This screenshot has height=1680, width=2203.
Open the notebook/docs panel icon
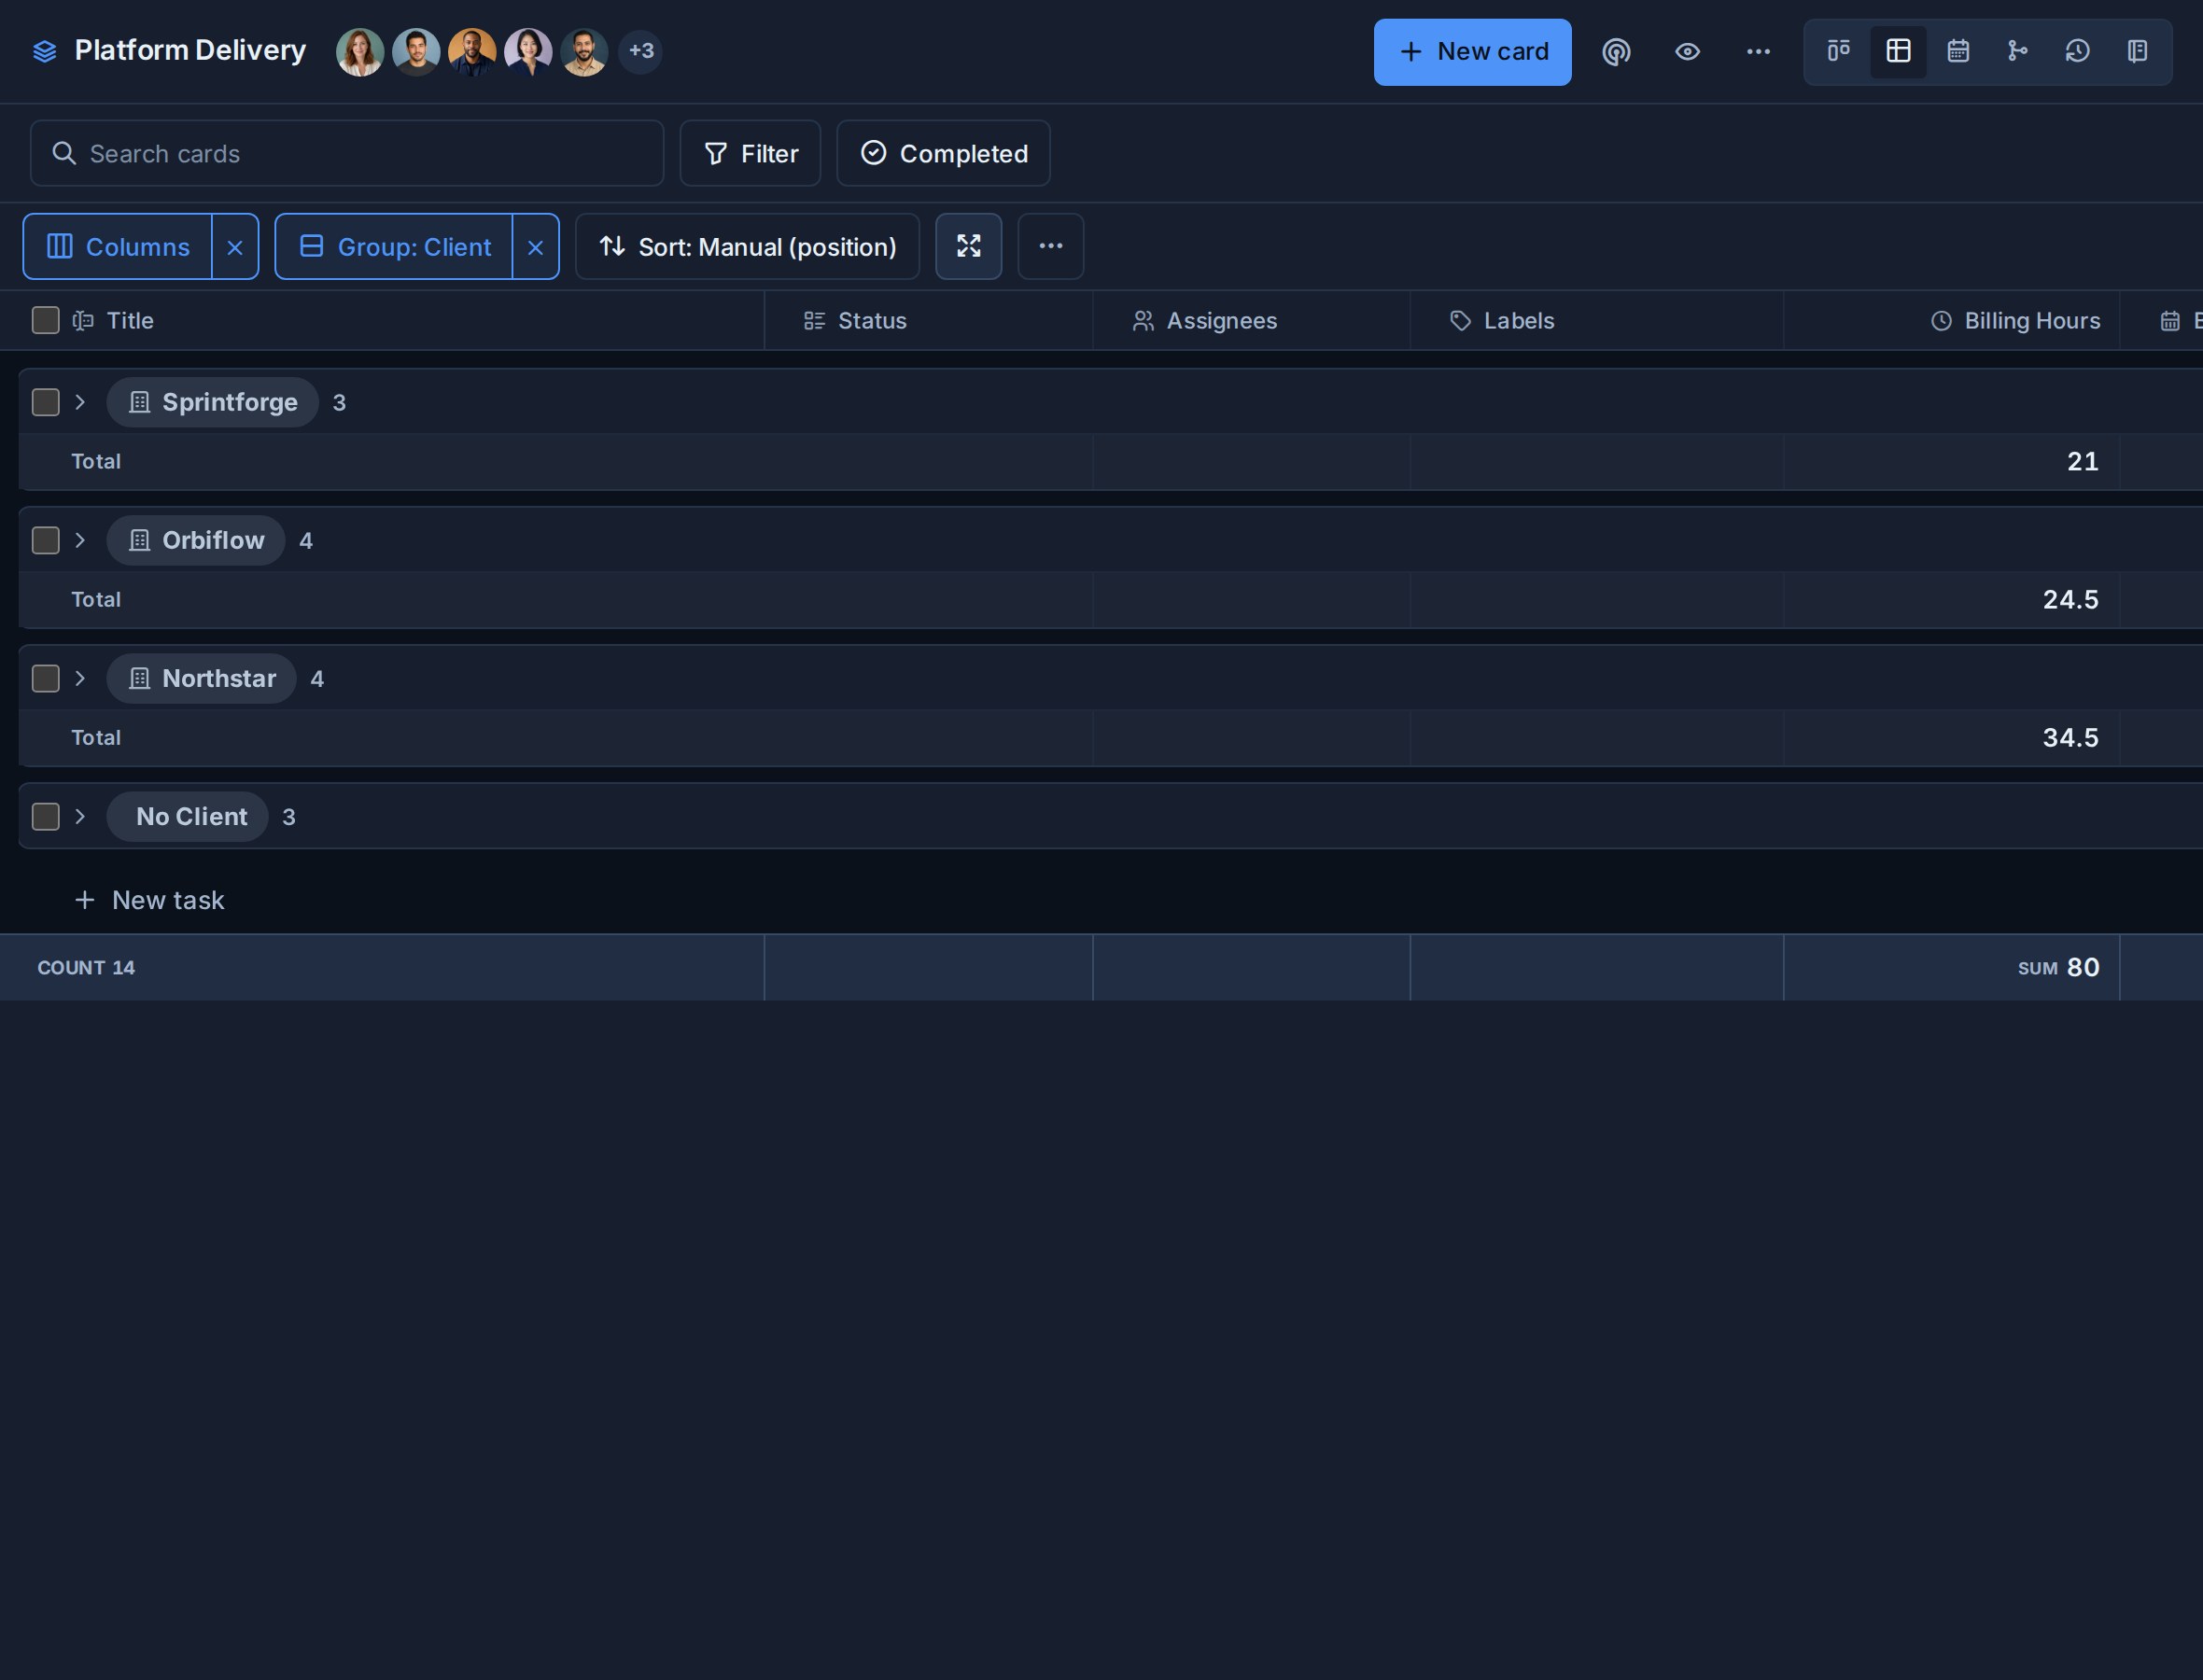[2138, 51]
